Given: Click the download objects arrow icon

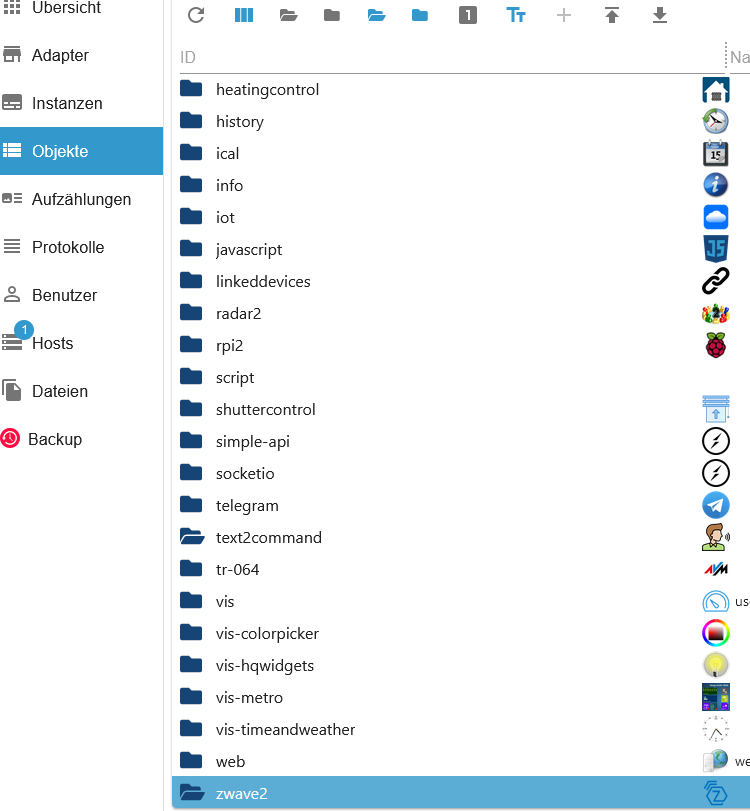Looking at the screenshot, I should (x=659, y=15).
